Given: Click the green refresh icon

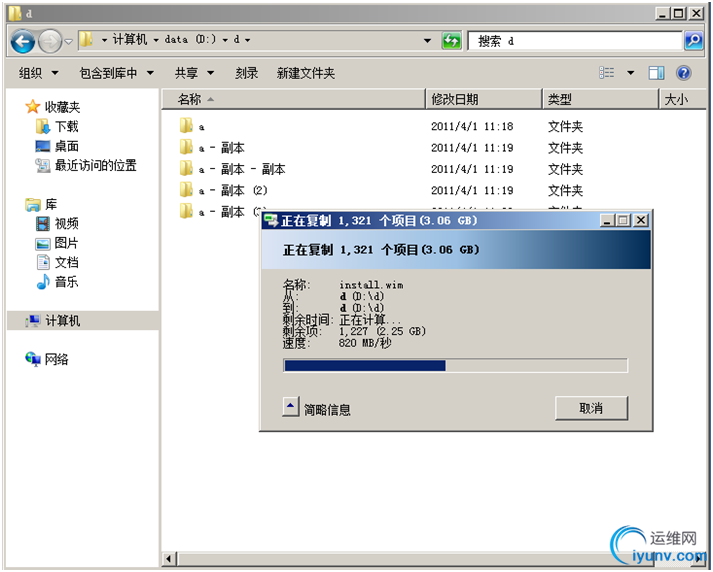Looking at the screenshot, I should coord(451,41).
